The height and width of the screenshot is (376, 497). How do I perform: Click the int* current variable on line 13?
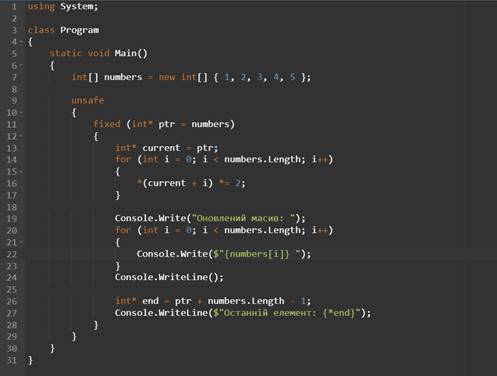tap(147, 148)
